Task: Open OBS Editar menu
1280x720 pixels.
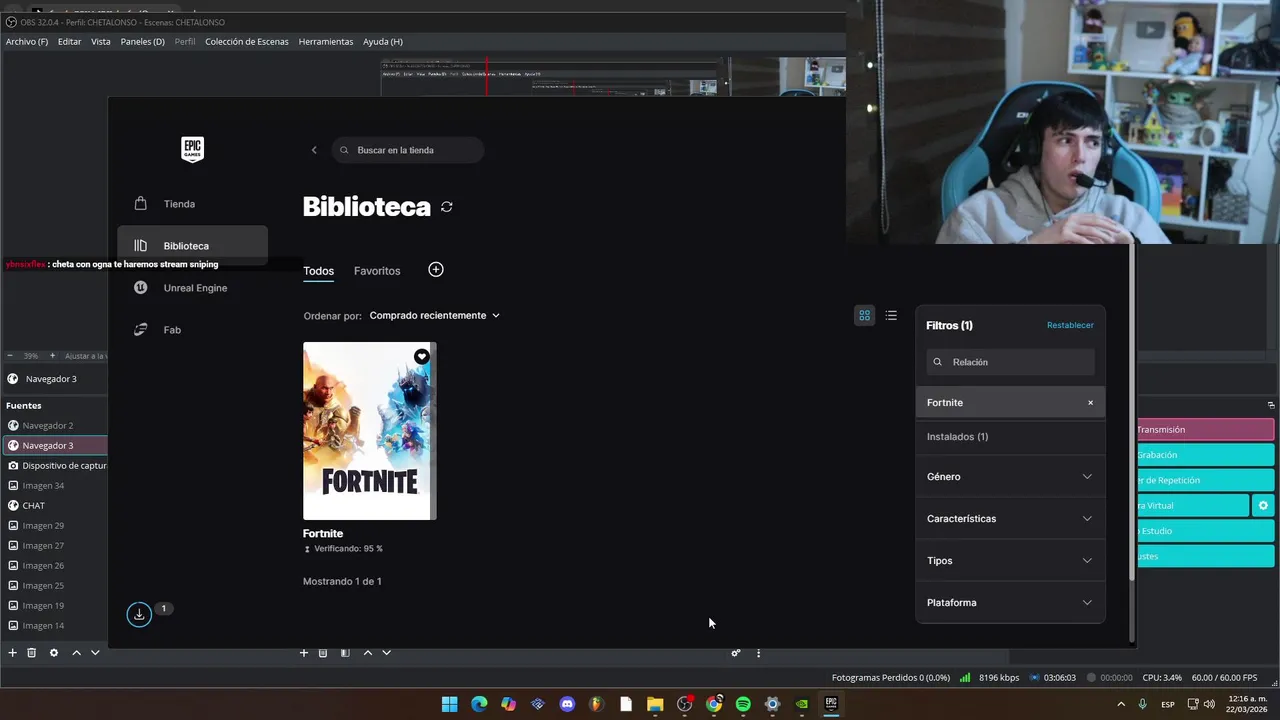Action: [x=69, y=42]
